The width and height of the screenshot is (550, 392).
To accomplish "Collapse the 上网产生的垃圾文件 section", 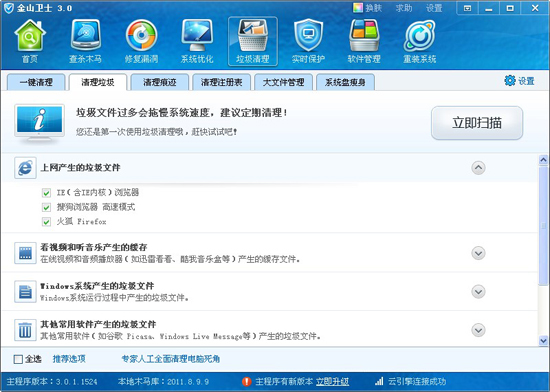I will tap(478, 168).
